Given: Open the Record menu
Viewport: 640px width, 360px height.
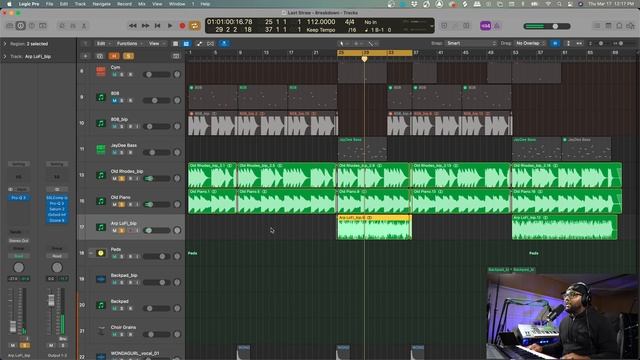Looking at the screenshot, I should click(124, 4).
